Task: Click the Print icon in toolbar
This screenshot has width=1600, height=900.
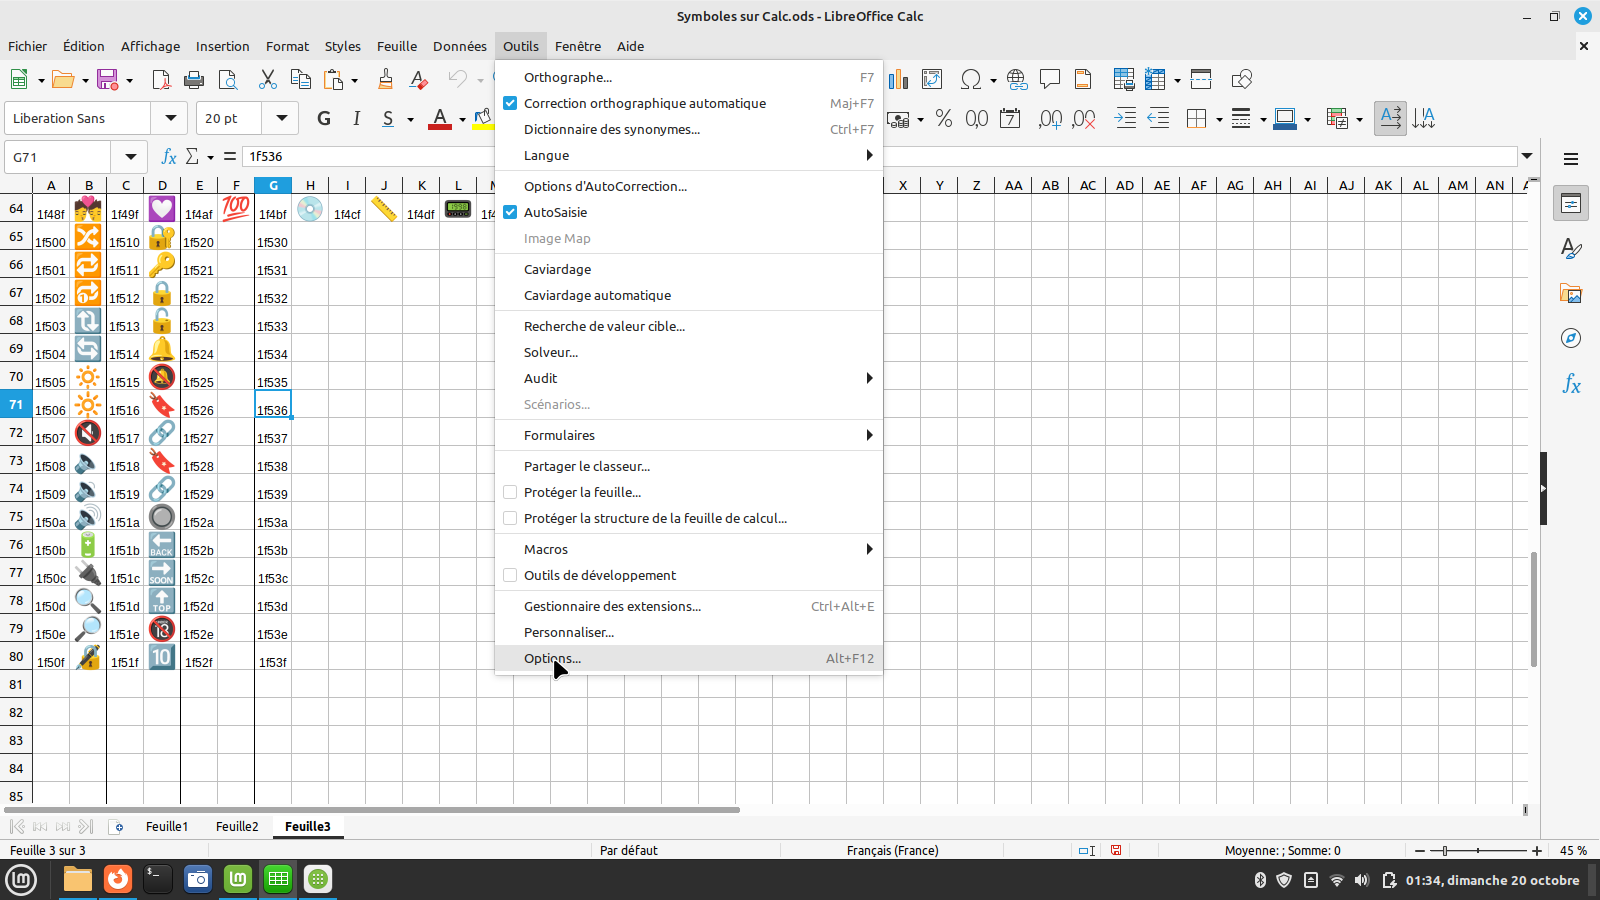Action: coord(194,79)
